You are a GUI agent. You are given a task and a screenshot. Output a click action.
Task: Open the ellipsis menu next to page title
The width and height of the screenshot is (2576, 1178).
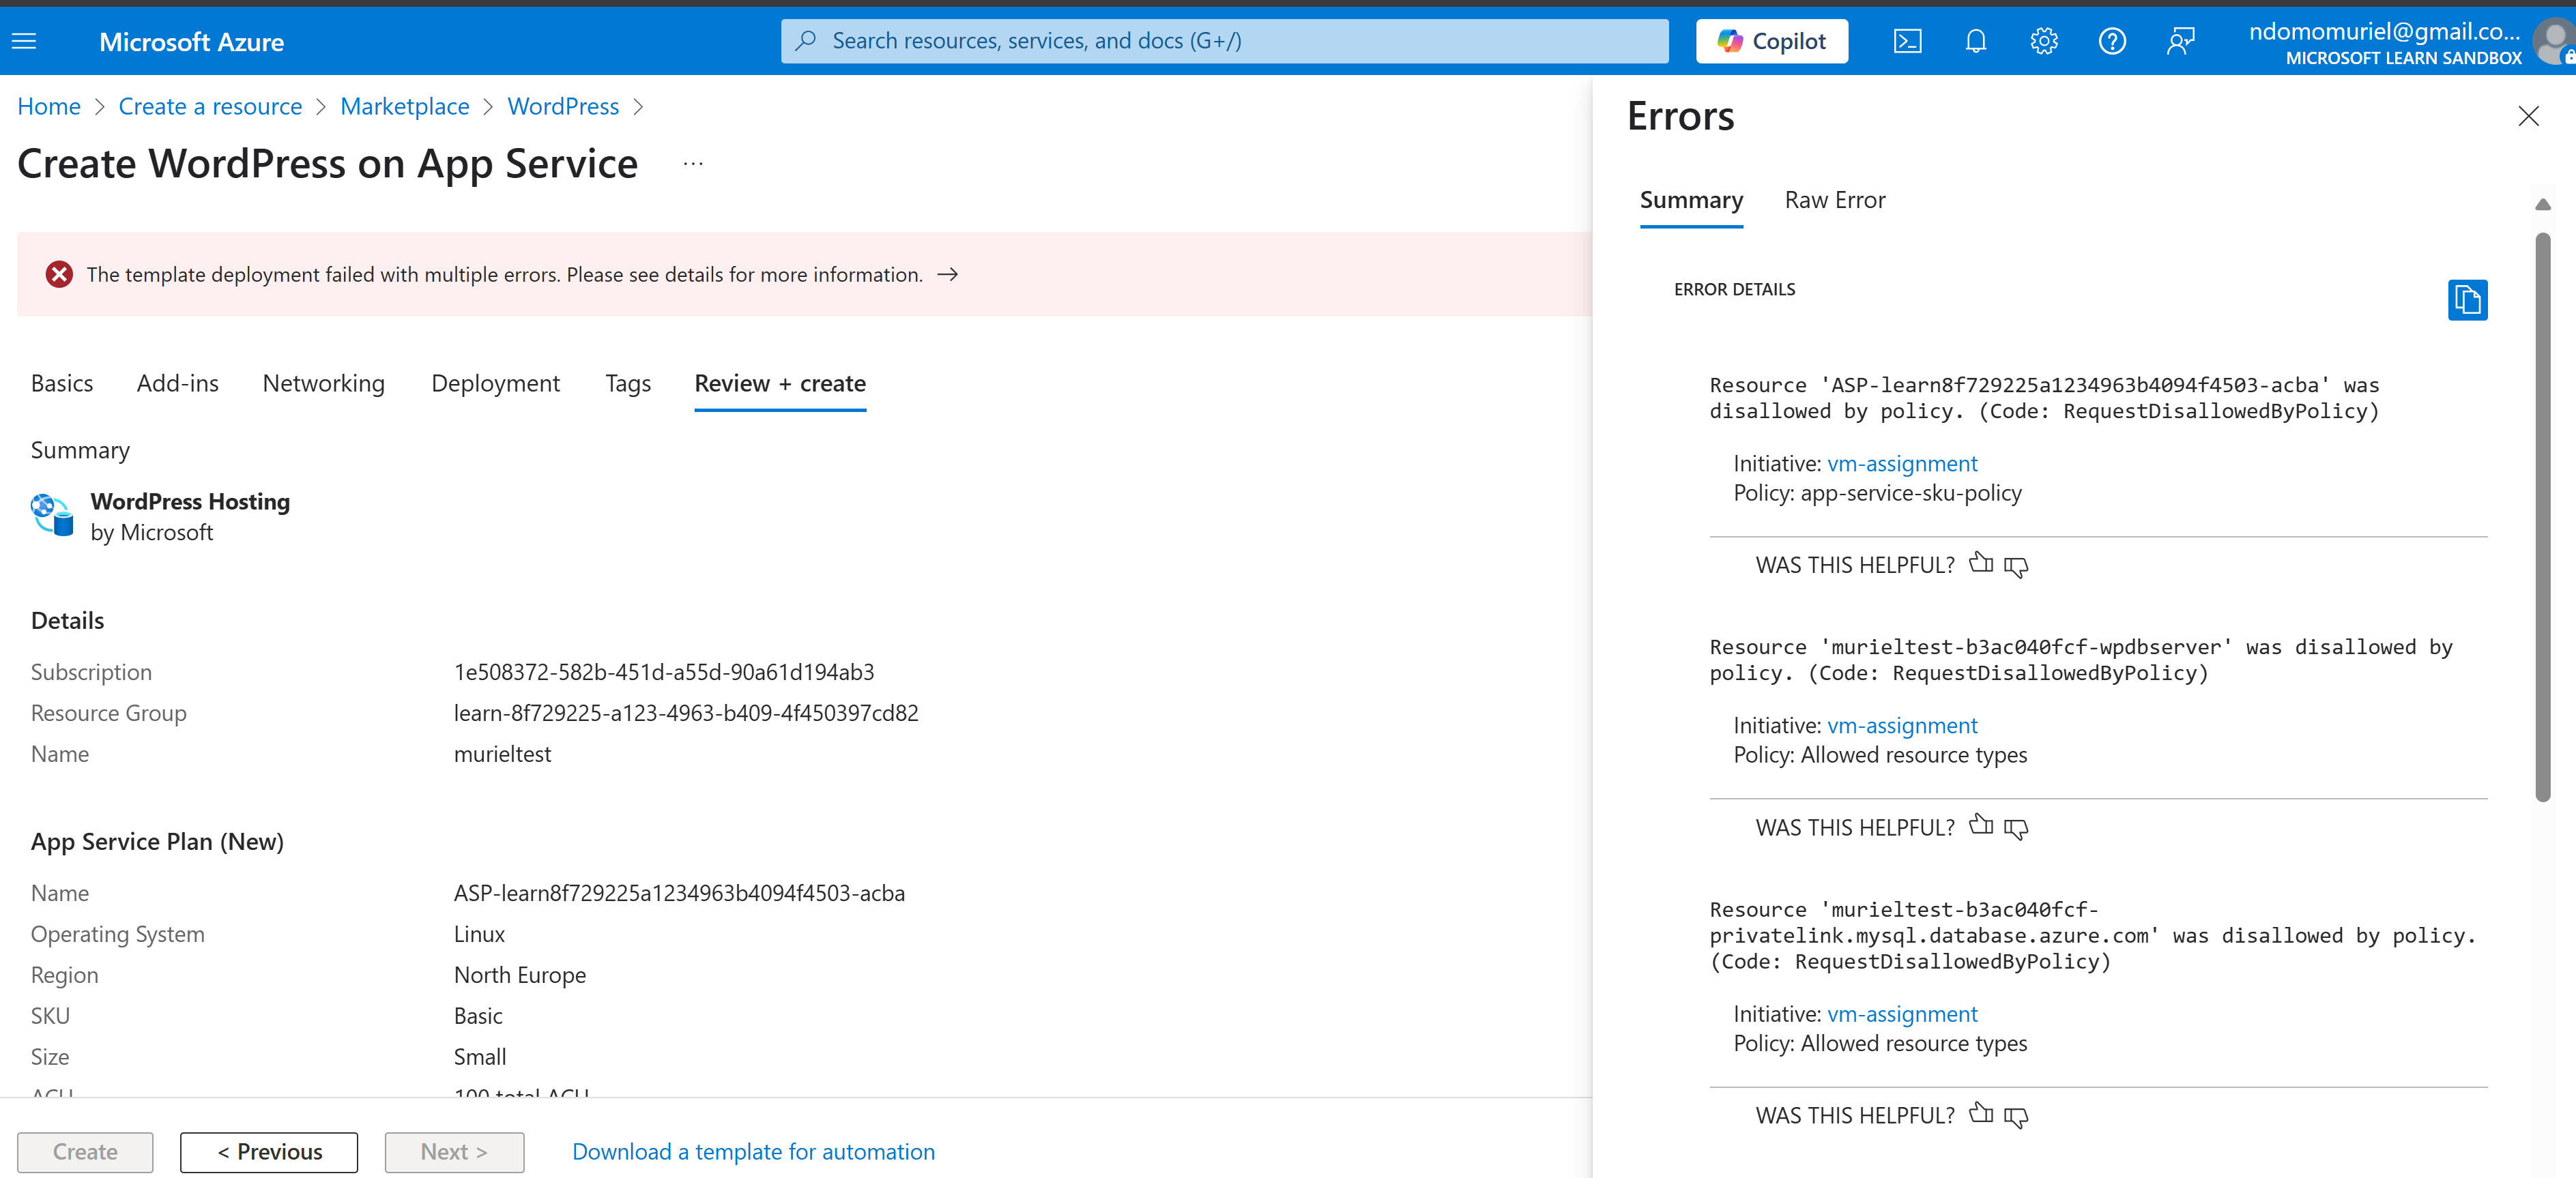coord(693,163)
